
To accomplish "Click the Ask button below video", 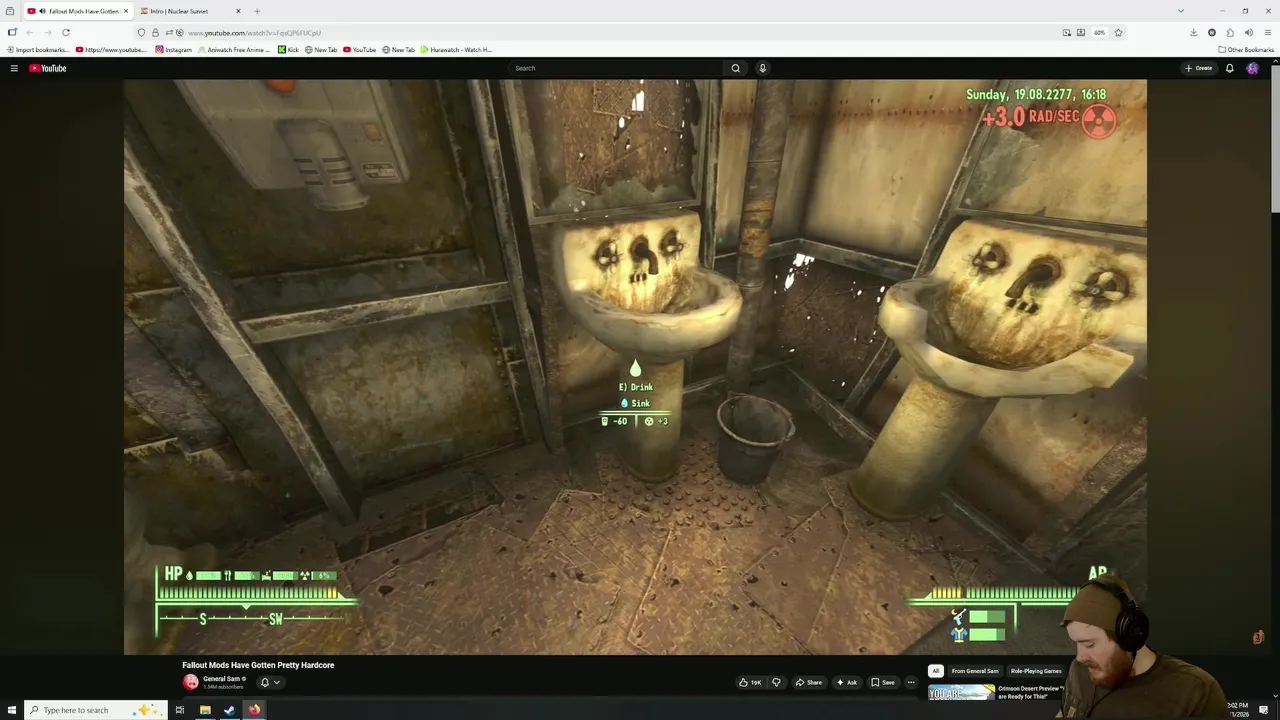I will coord(847,682).
